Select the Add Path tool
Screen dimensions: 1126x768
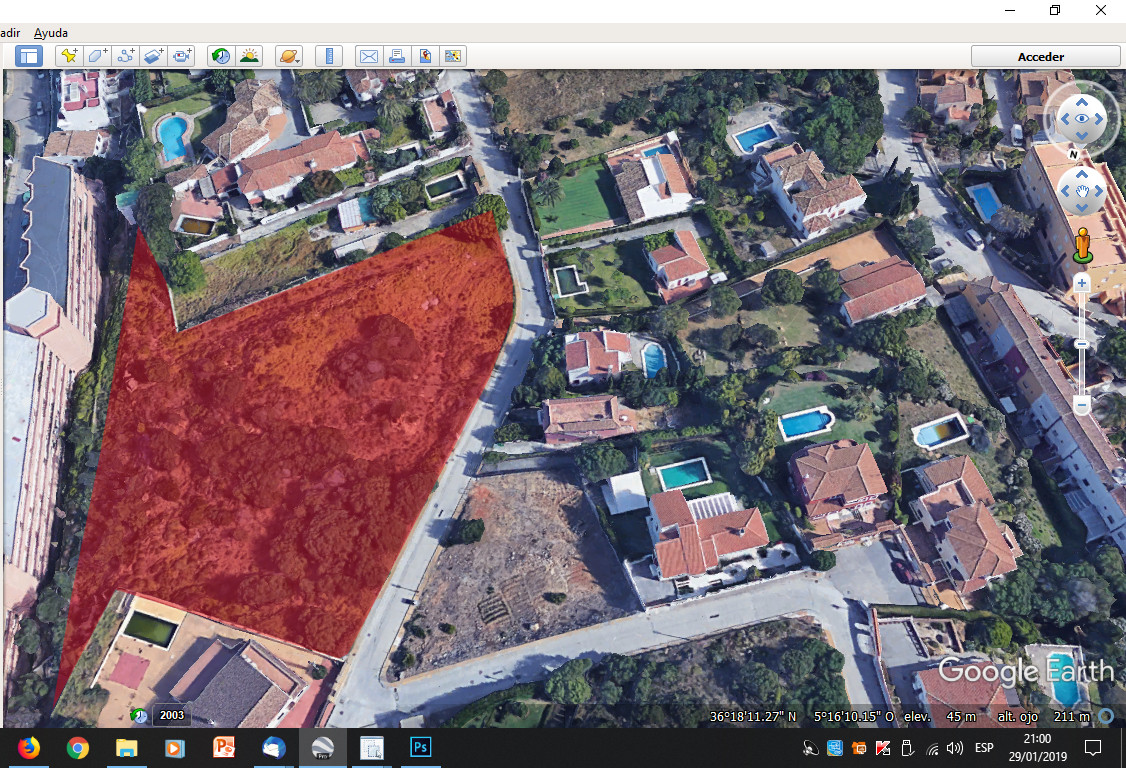click(x=126, y=56)
